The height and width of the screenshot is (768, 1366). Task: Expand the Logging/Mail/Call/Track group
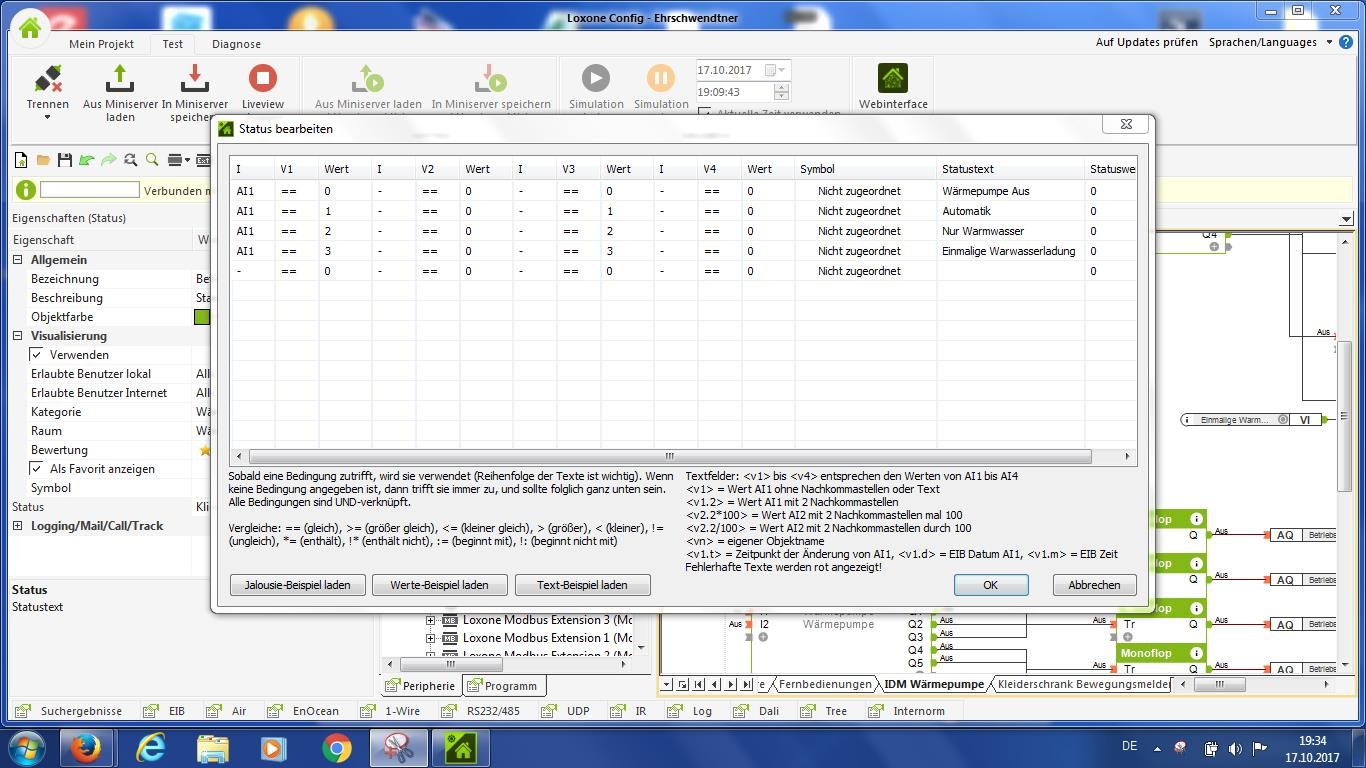pos(18,526)
